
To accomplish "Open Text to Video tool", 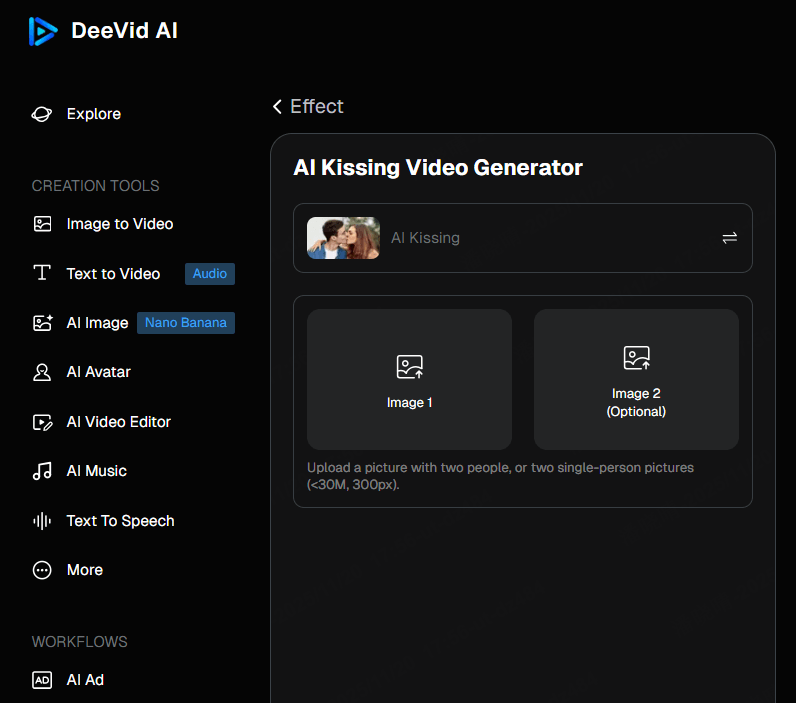I will 113,274.
